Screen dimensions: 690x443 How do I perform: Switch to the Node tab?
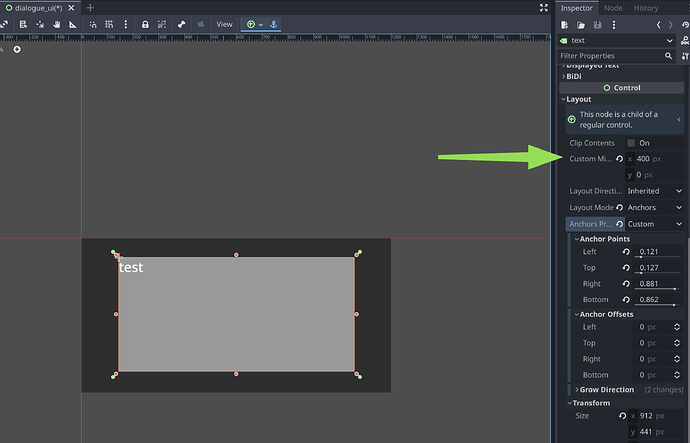pos(613,8)
